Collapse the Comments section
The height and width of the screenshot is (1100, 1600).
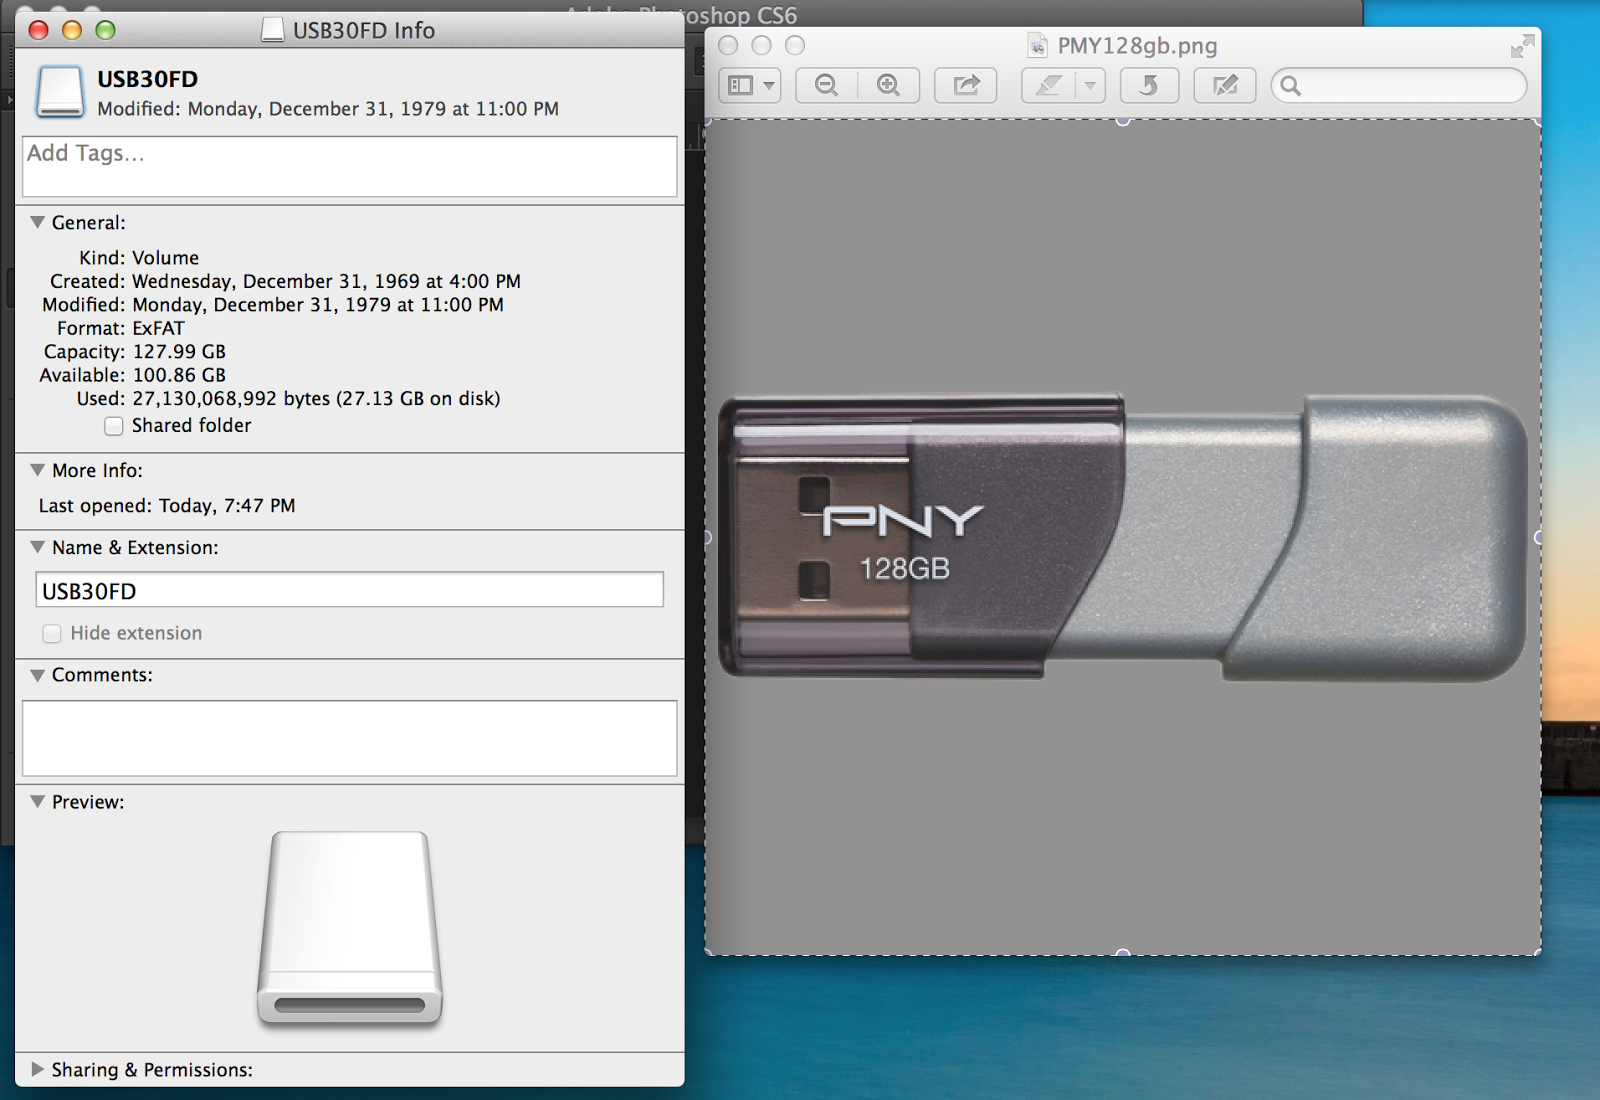point(37,675)
